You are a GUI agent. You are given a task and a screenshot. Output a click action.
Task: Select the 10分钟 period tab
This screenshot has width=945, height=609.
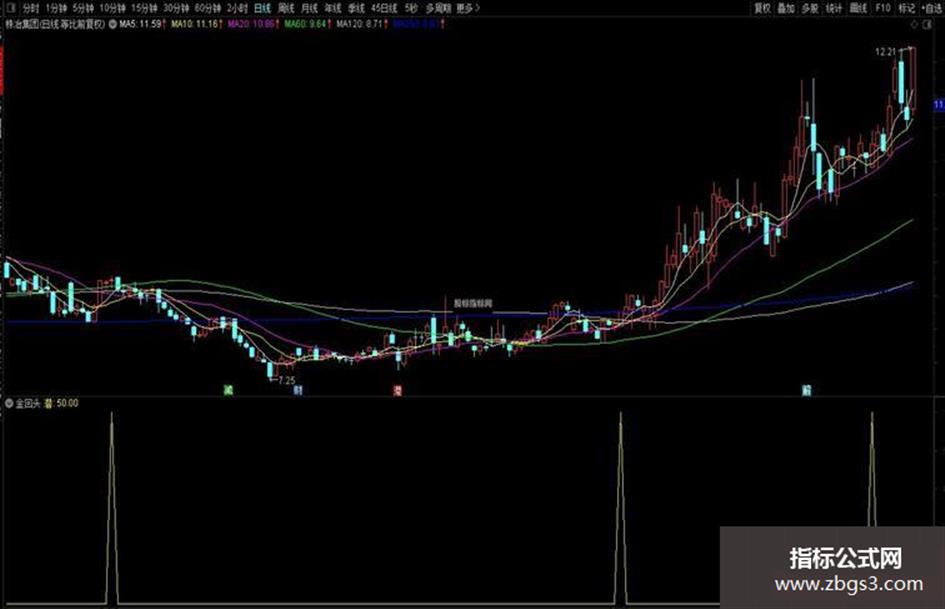[112, 8]
